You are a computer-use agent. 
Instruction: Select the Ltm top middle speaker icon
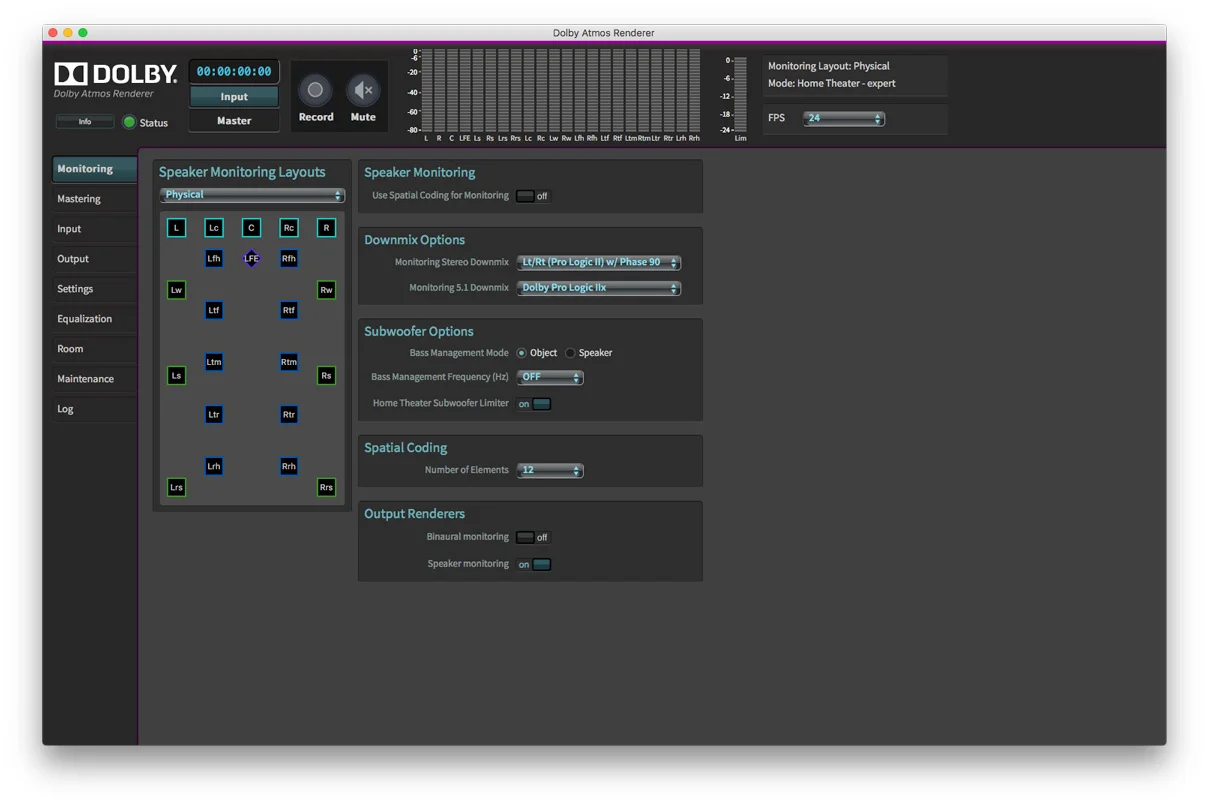214,362
